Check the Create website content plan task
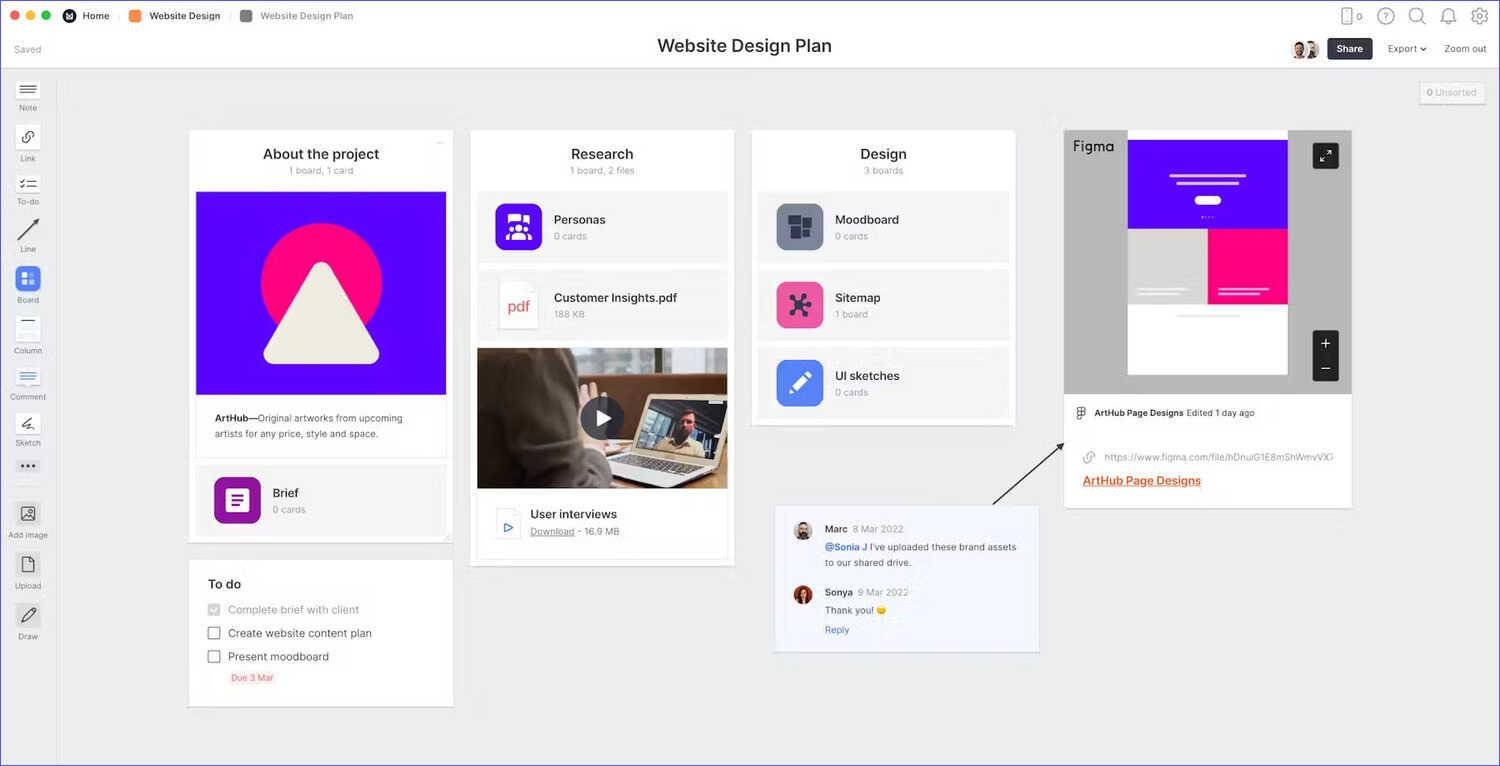 click(214, 632)
